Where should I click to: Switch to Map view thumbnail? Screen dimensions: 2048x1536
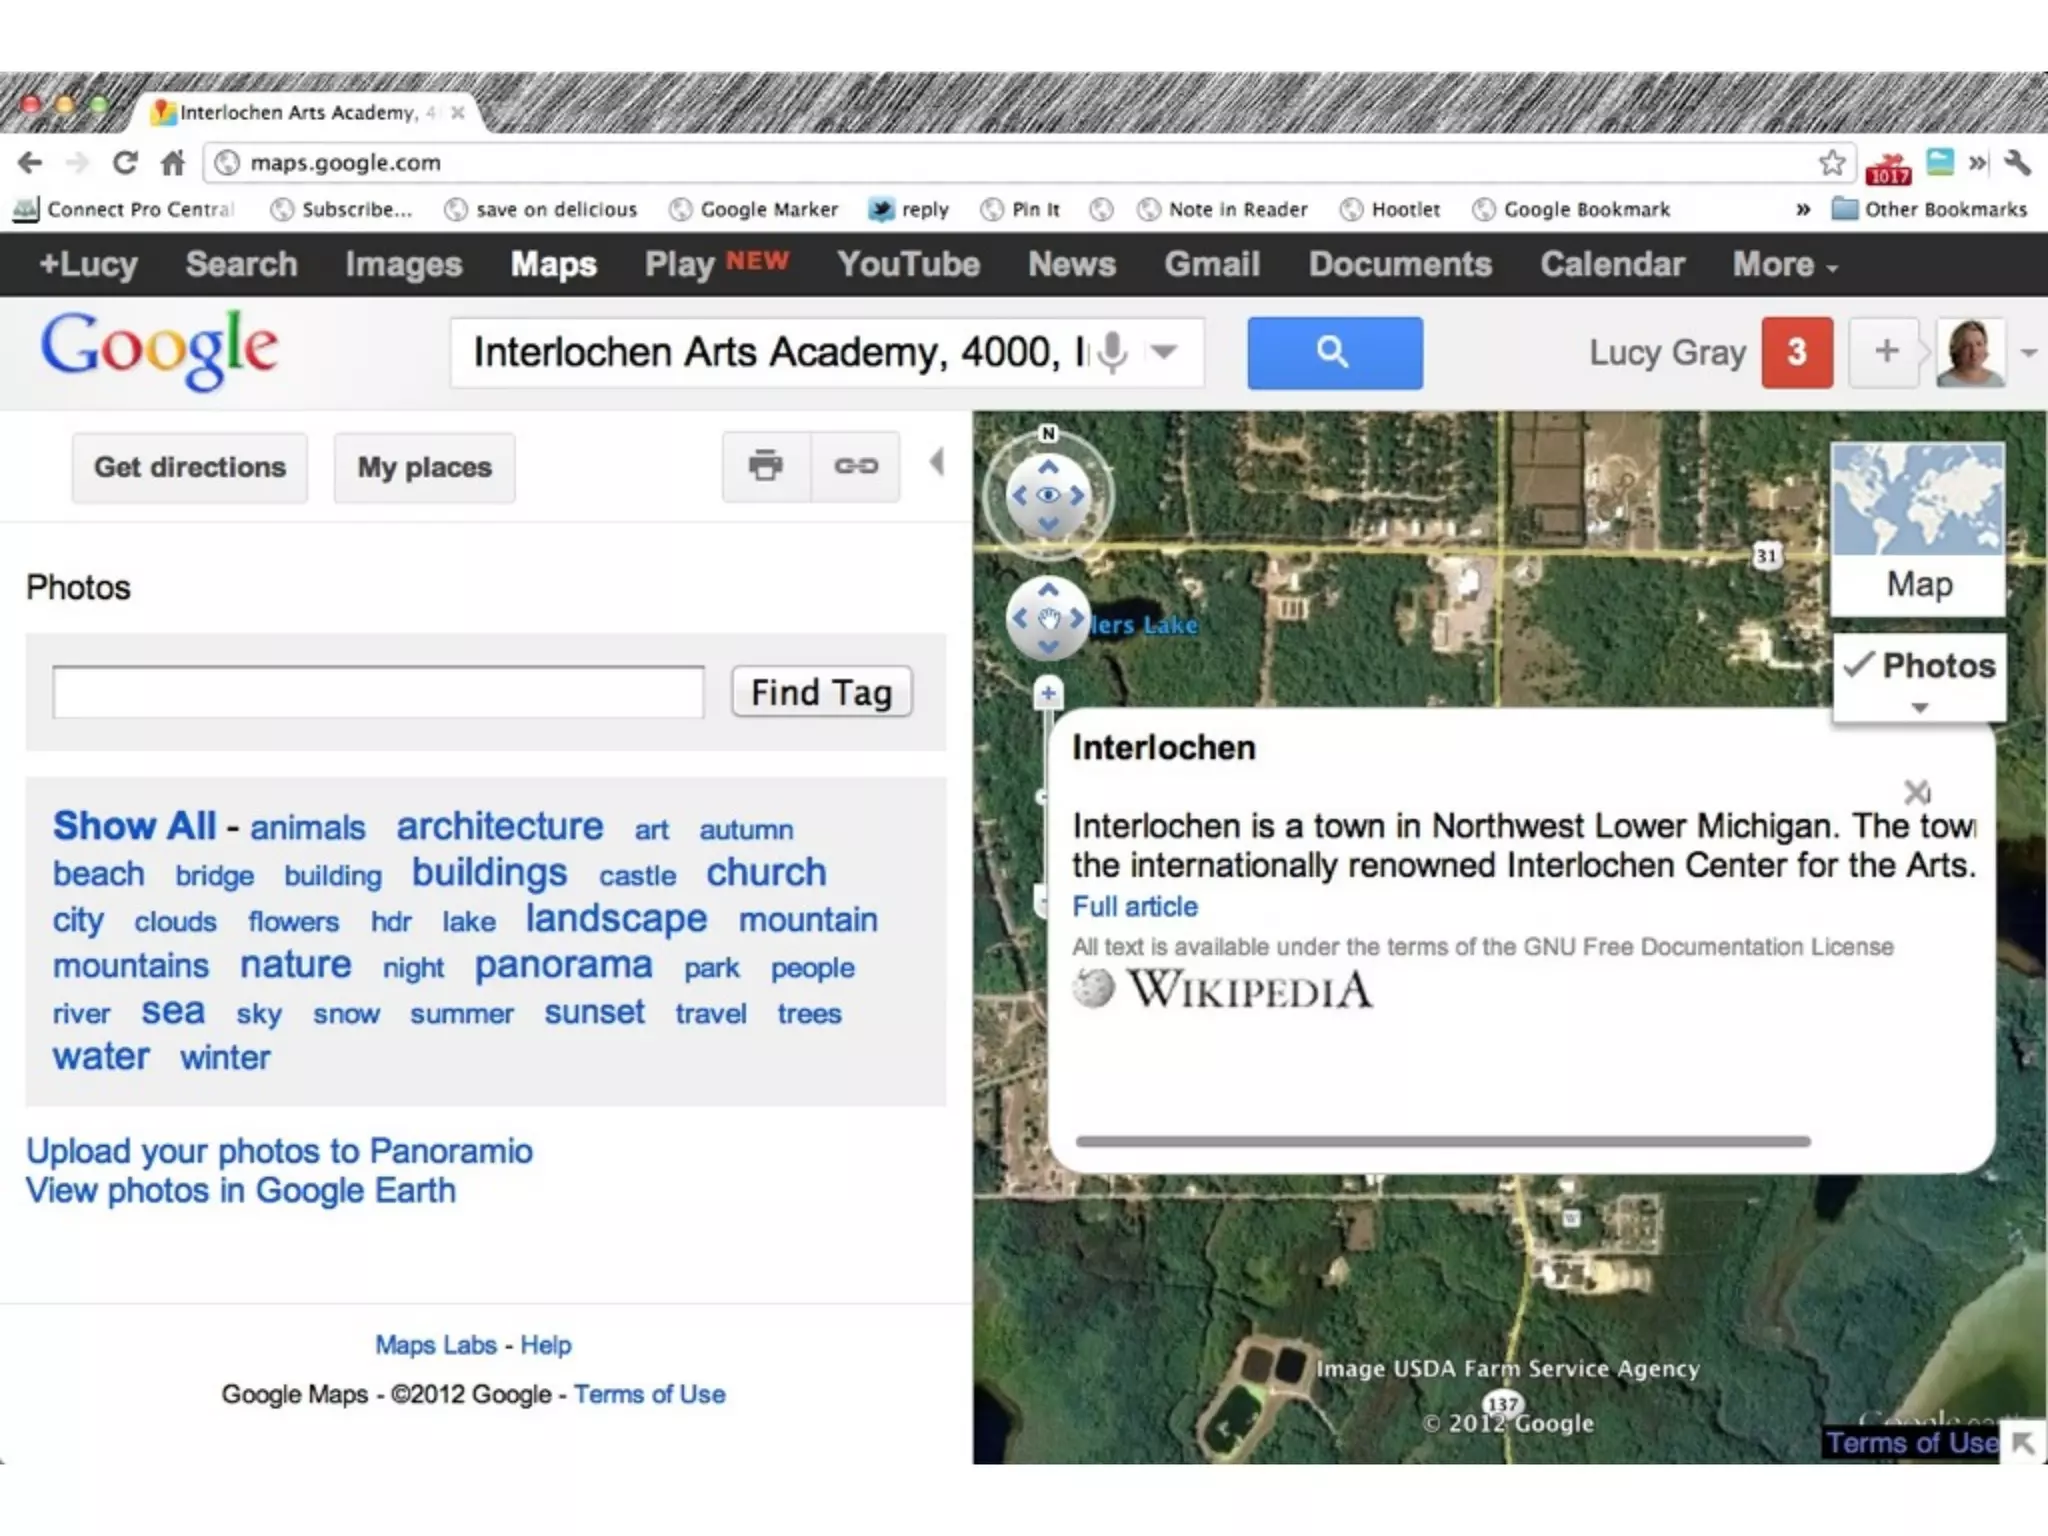1917,528
